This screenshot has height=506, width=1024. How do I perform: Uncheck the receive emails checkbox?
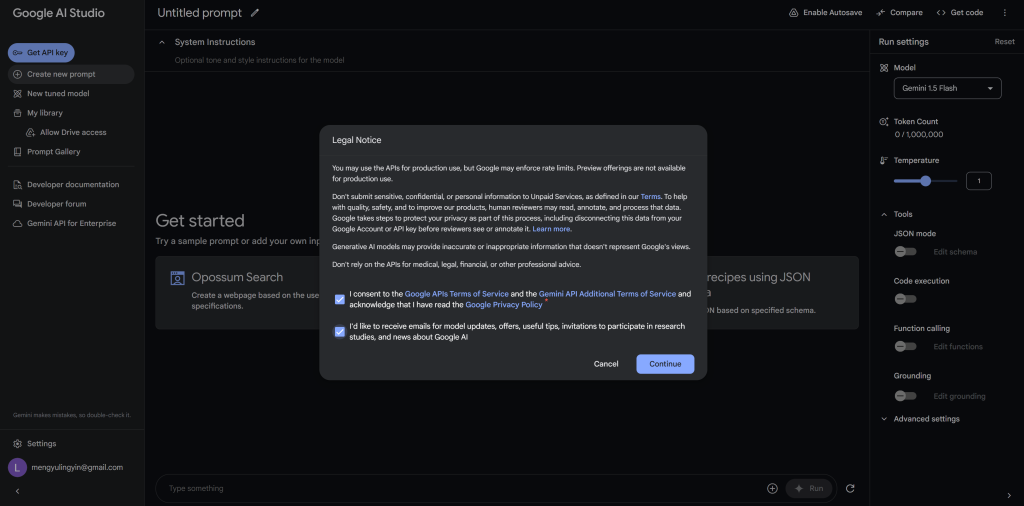(340, 332)
